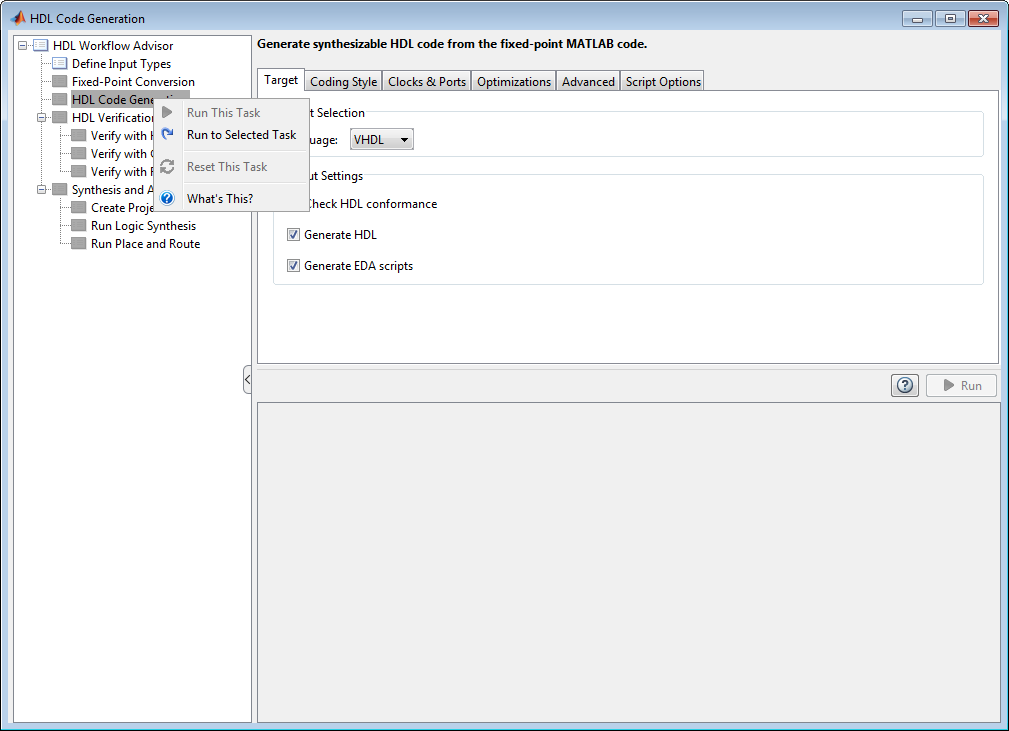The image size is (1009, 731).
Task: Switch to the Coding Style tab
Action: click(x=344, y=82)
